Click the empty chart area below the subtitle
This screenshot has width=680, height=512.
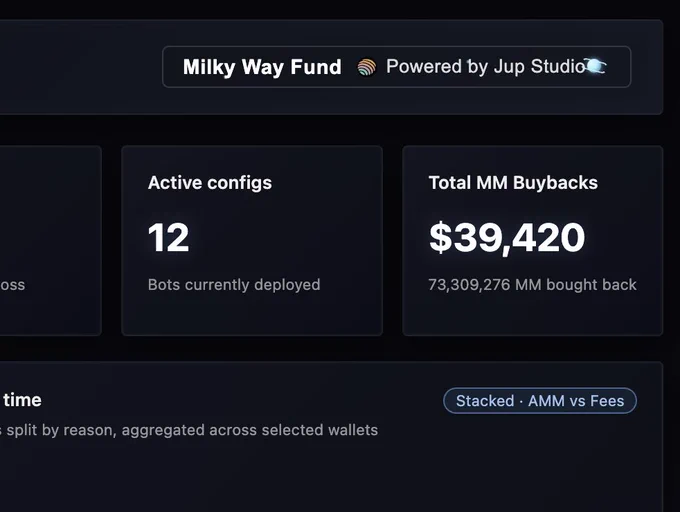point(330,477)
